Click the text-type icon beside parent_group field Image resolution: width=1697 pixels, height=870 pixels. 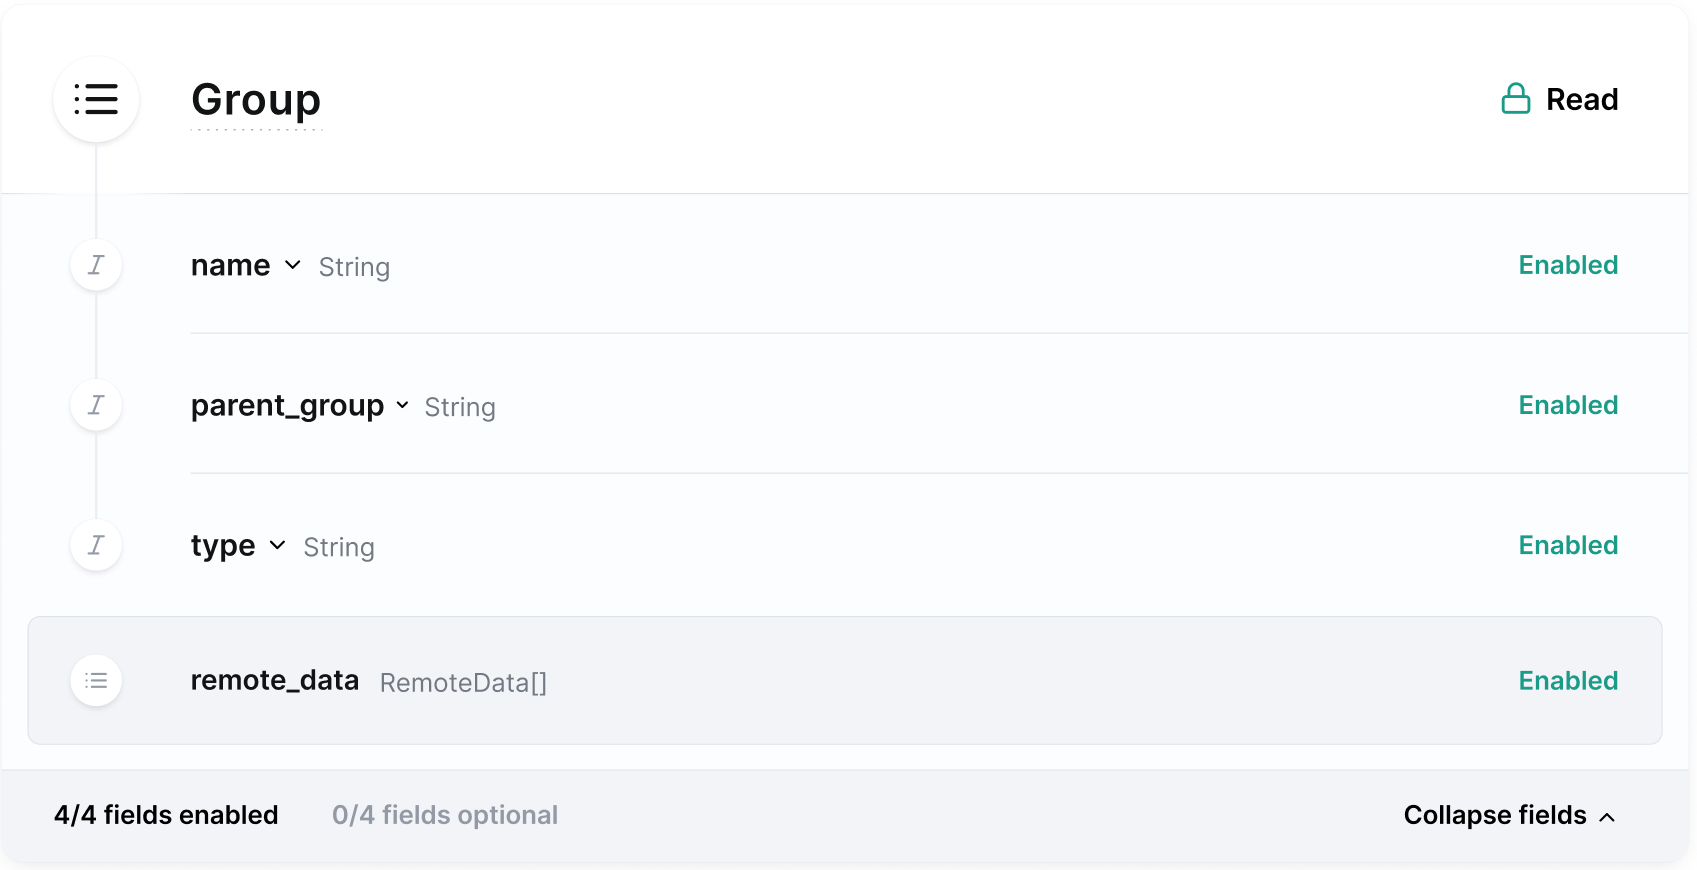pyautogui.click(x=96, y=405)
